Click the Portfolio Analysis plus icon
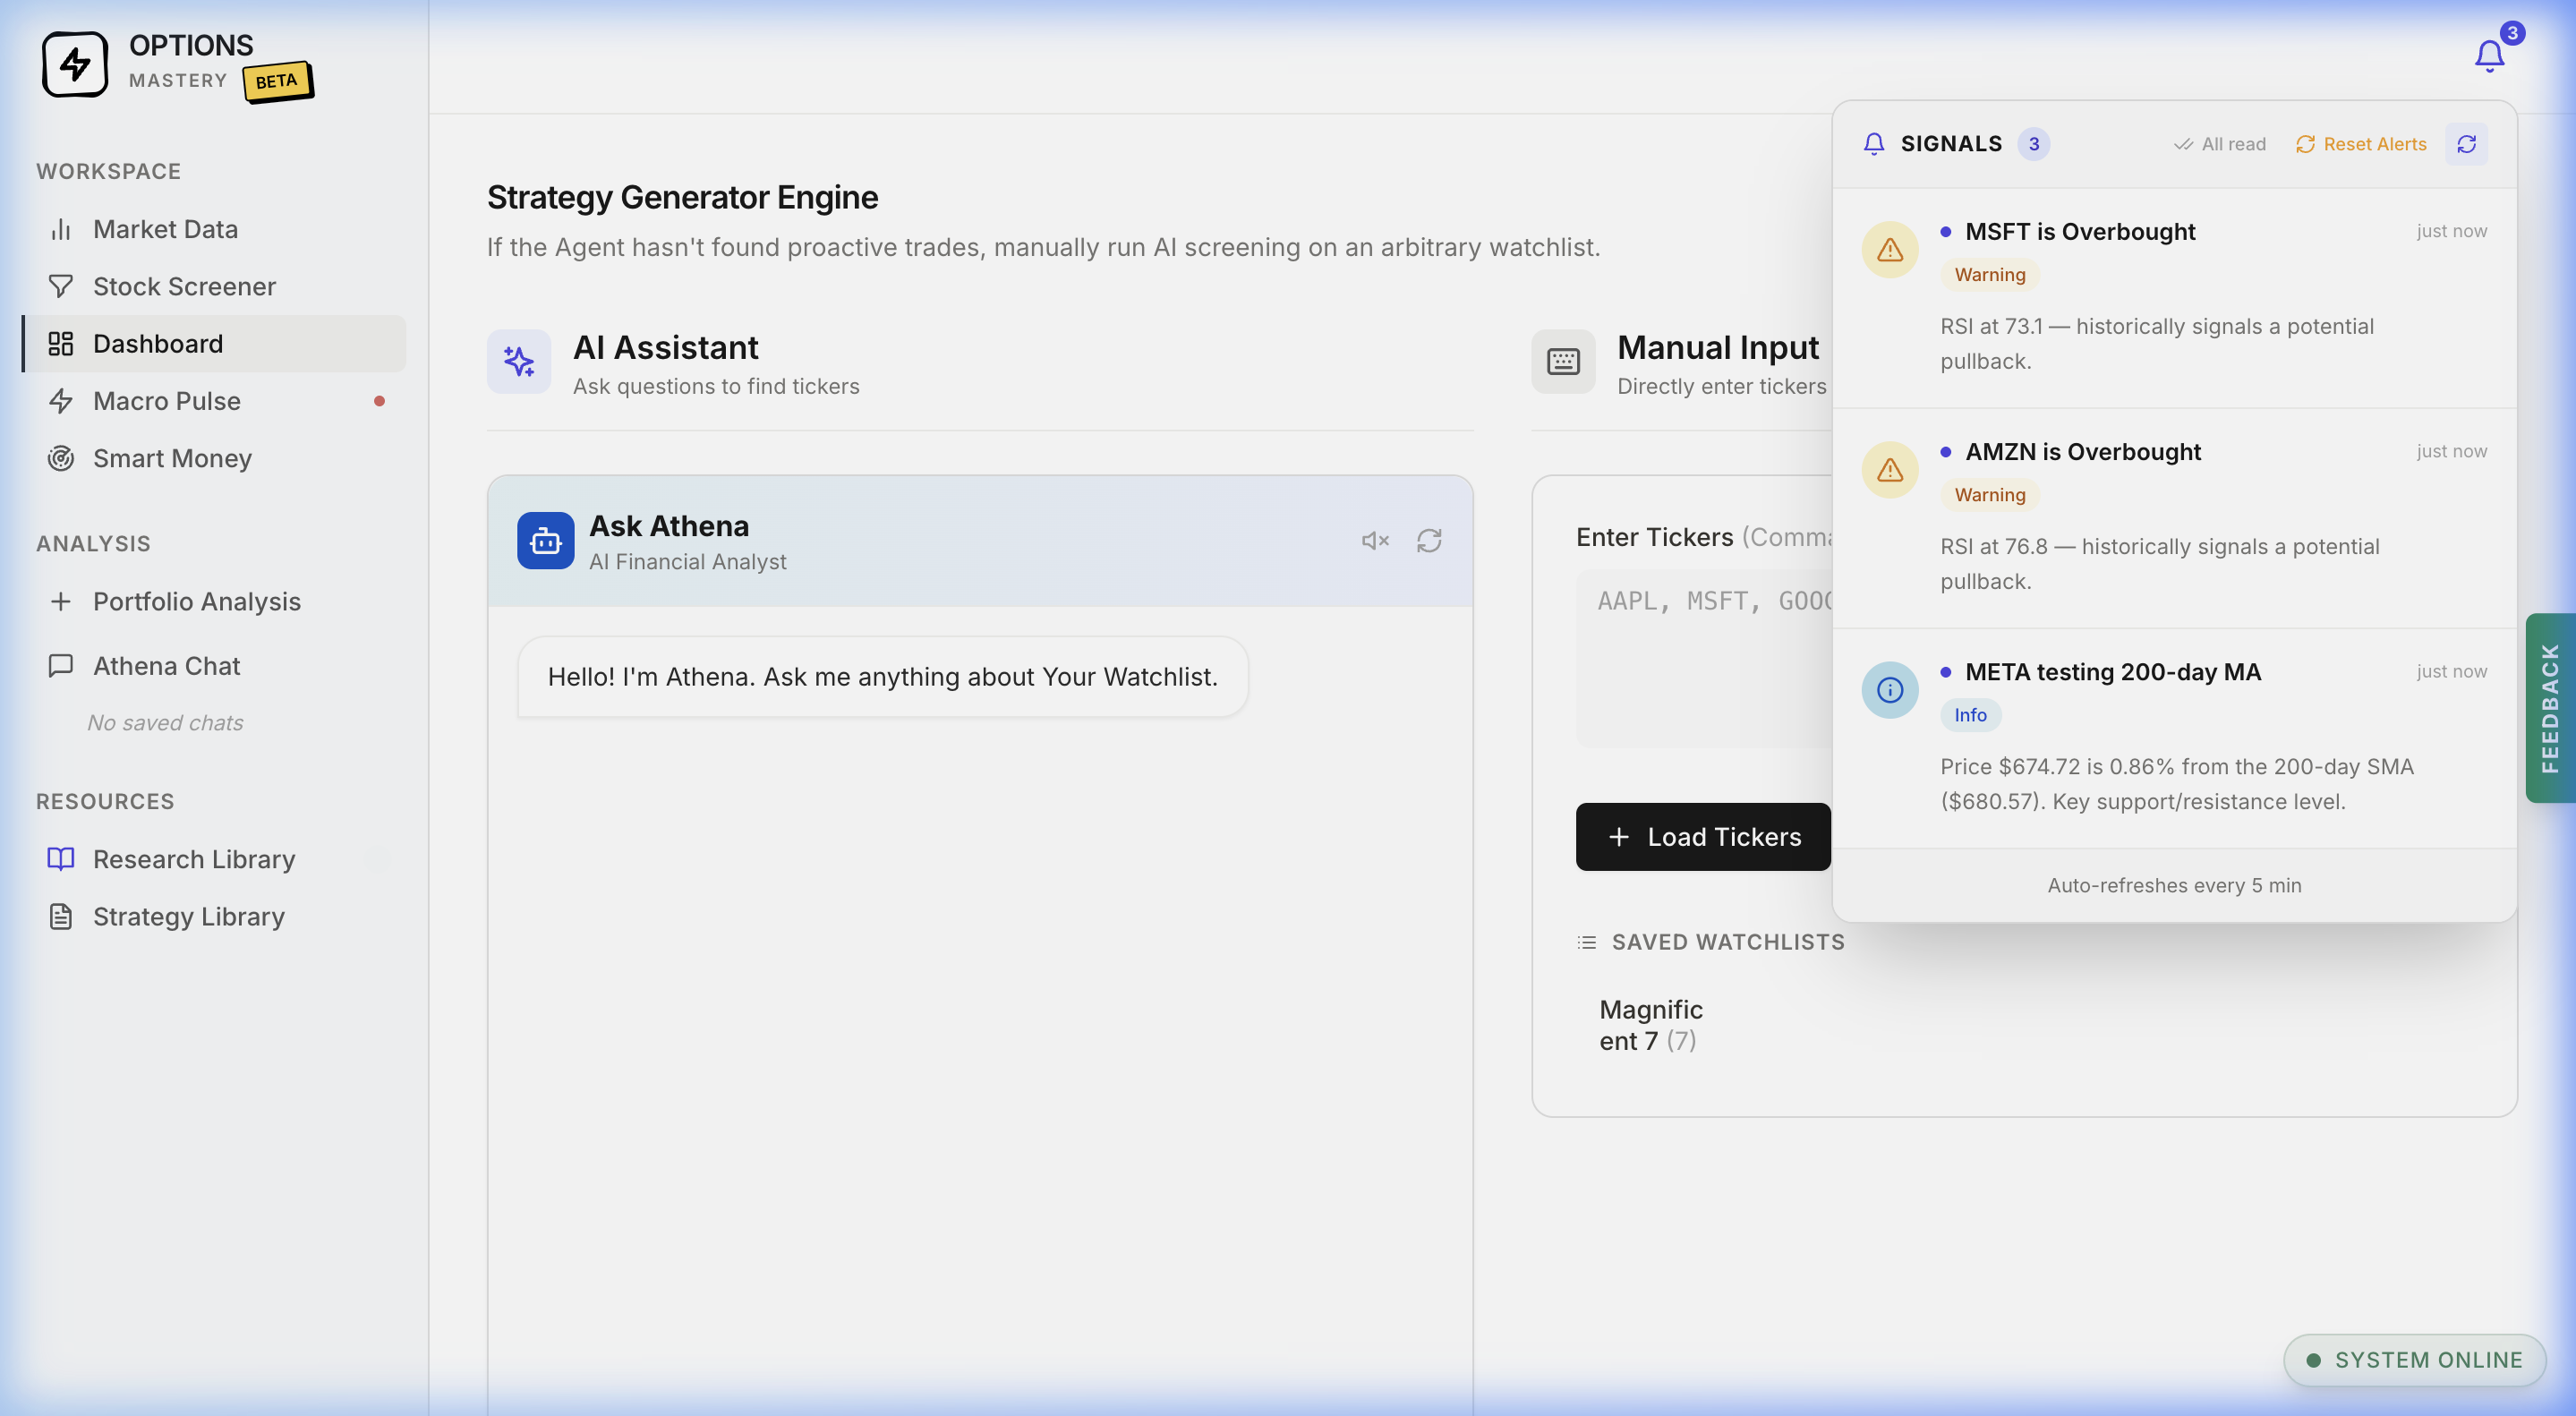The height and width of the screenshot is (1416, 2576). click(61, 601)
